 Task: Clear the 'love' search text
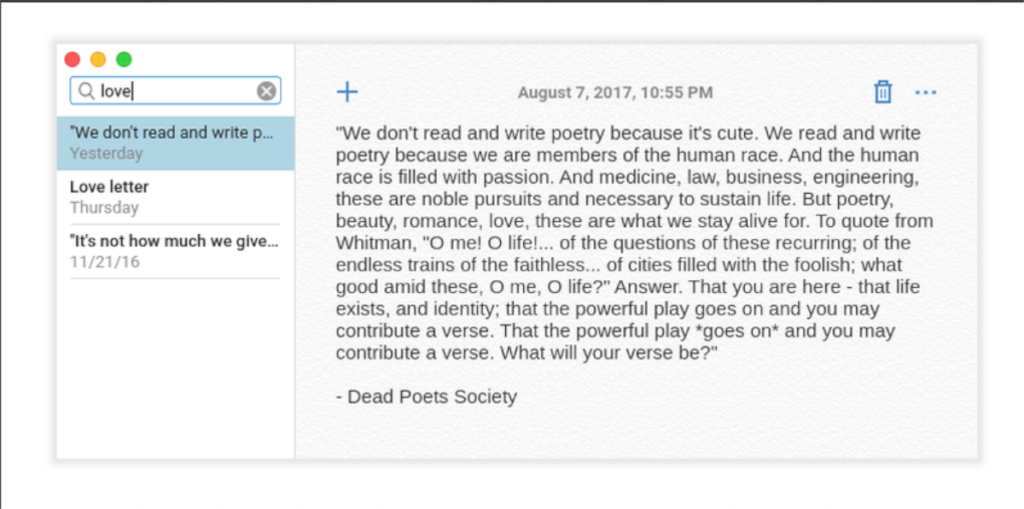(x=266, y=91)
